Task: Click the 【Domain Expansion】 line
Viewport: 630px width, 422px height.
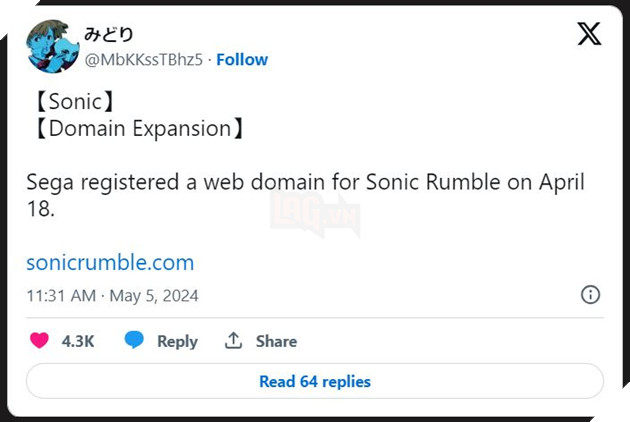Action: pyautogui.click(x=134, y=128)
